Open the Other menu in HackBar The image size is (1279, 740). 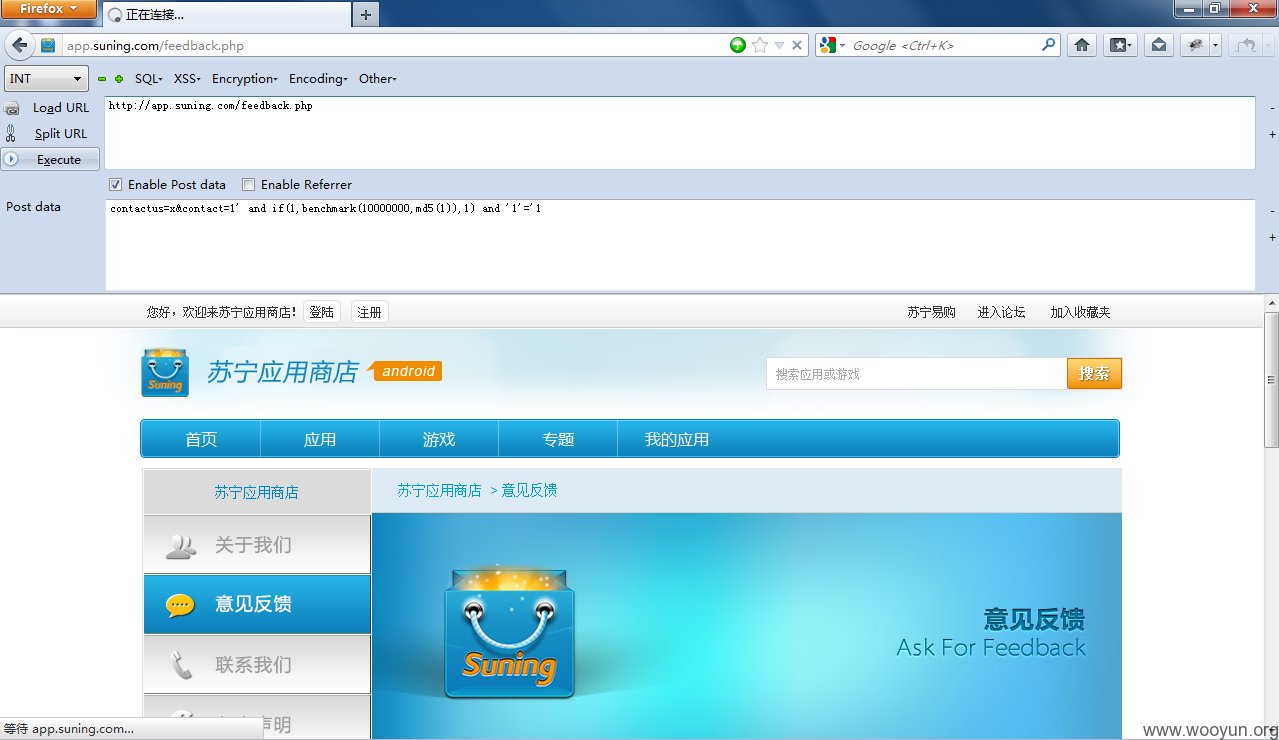coord(378,79)
